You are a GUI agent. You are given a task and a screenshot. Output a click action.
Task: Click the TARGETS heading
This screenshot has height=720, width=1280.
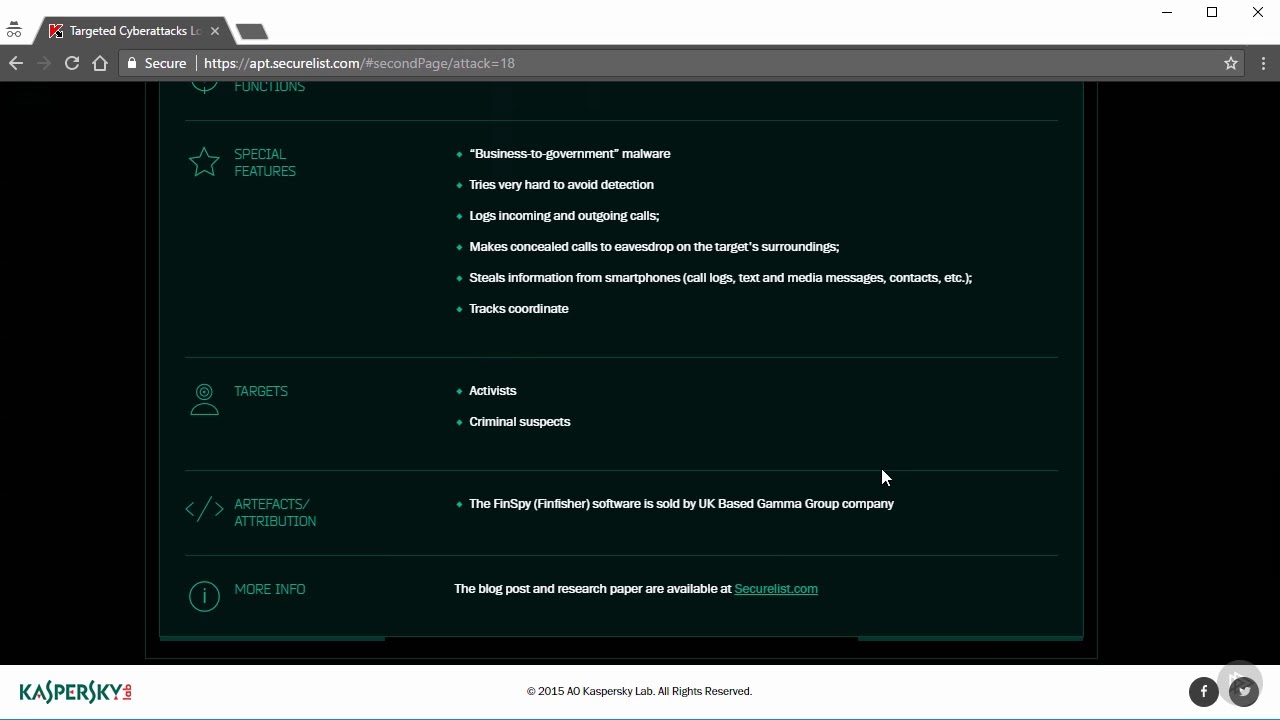point(261,391)
